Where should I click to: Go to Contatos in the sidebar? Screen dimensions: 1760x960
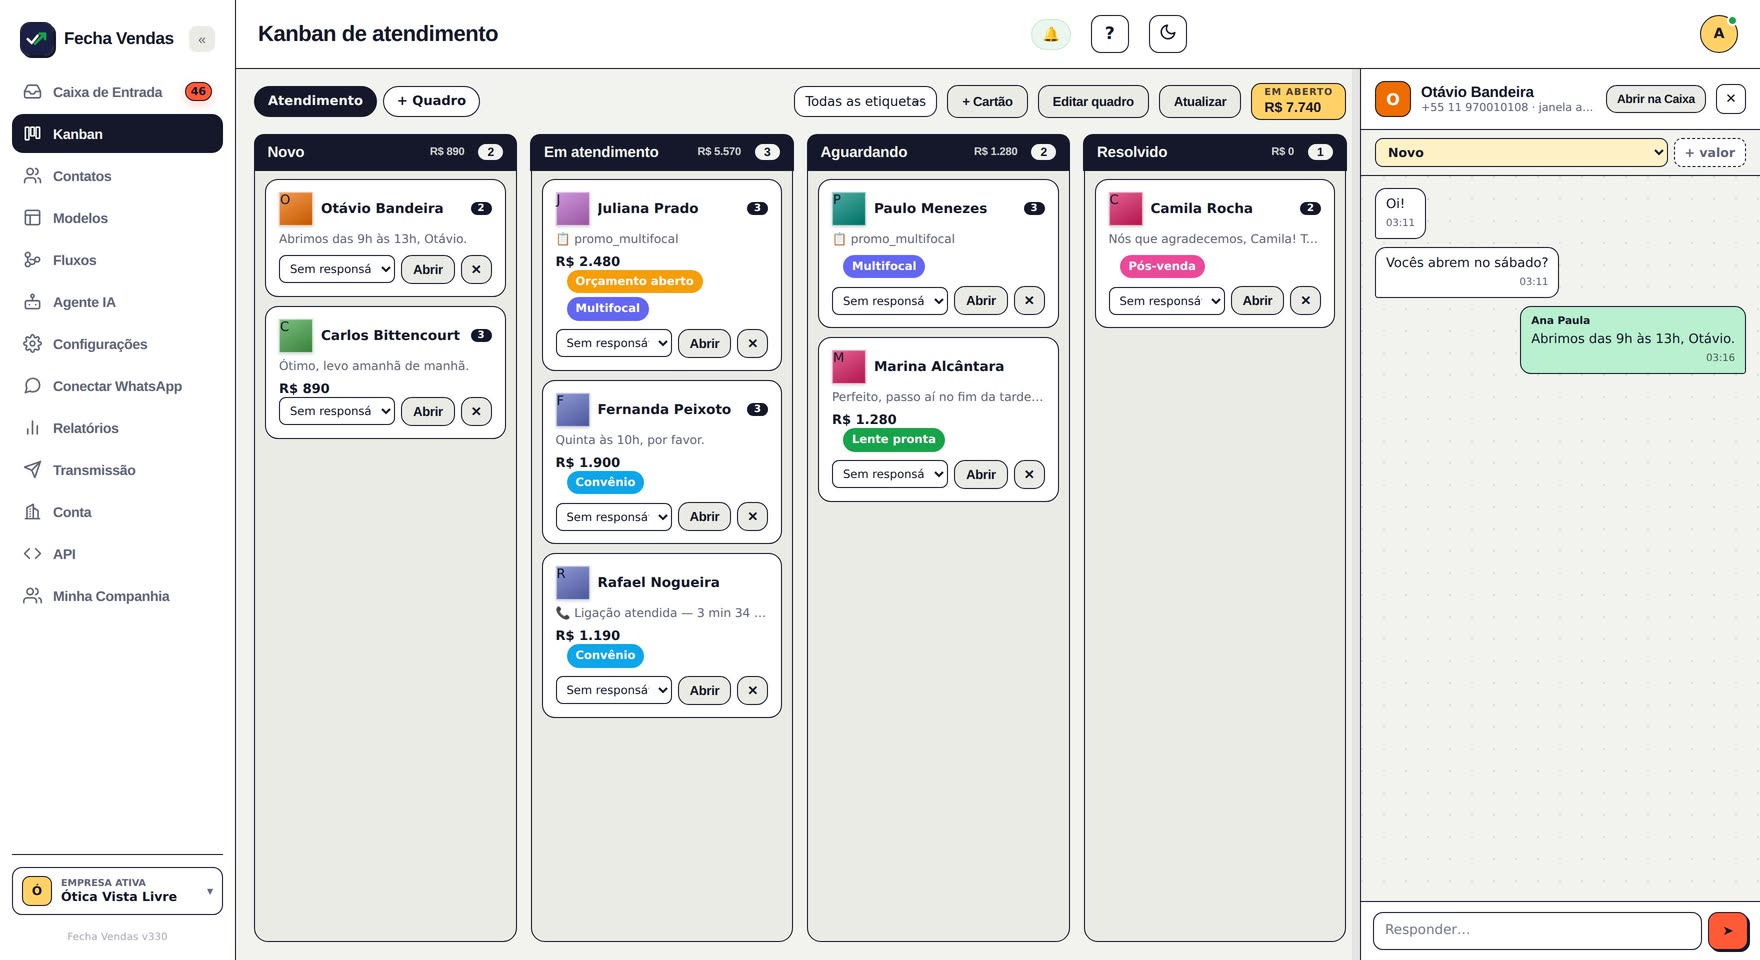pyautogui.click(x=117, y=176)
